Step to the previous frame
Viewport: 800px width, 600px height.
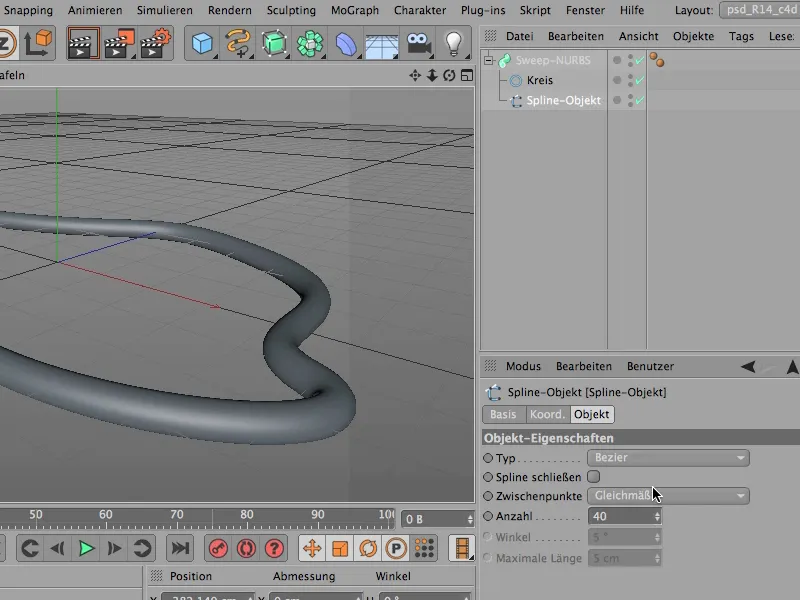58,548
